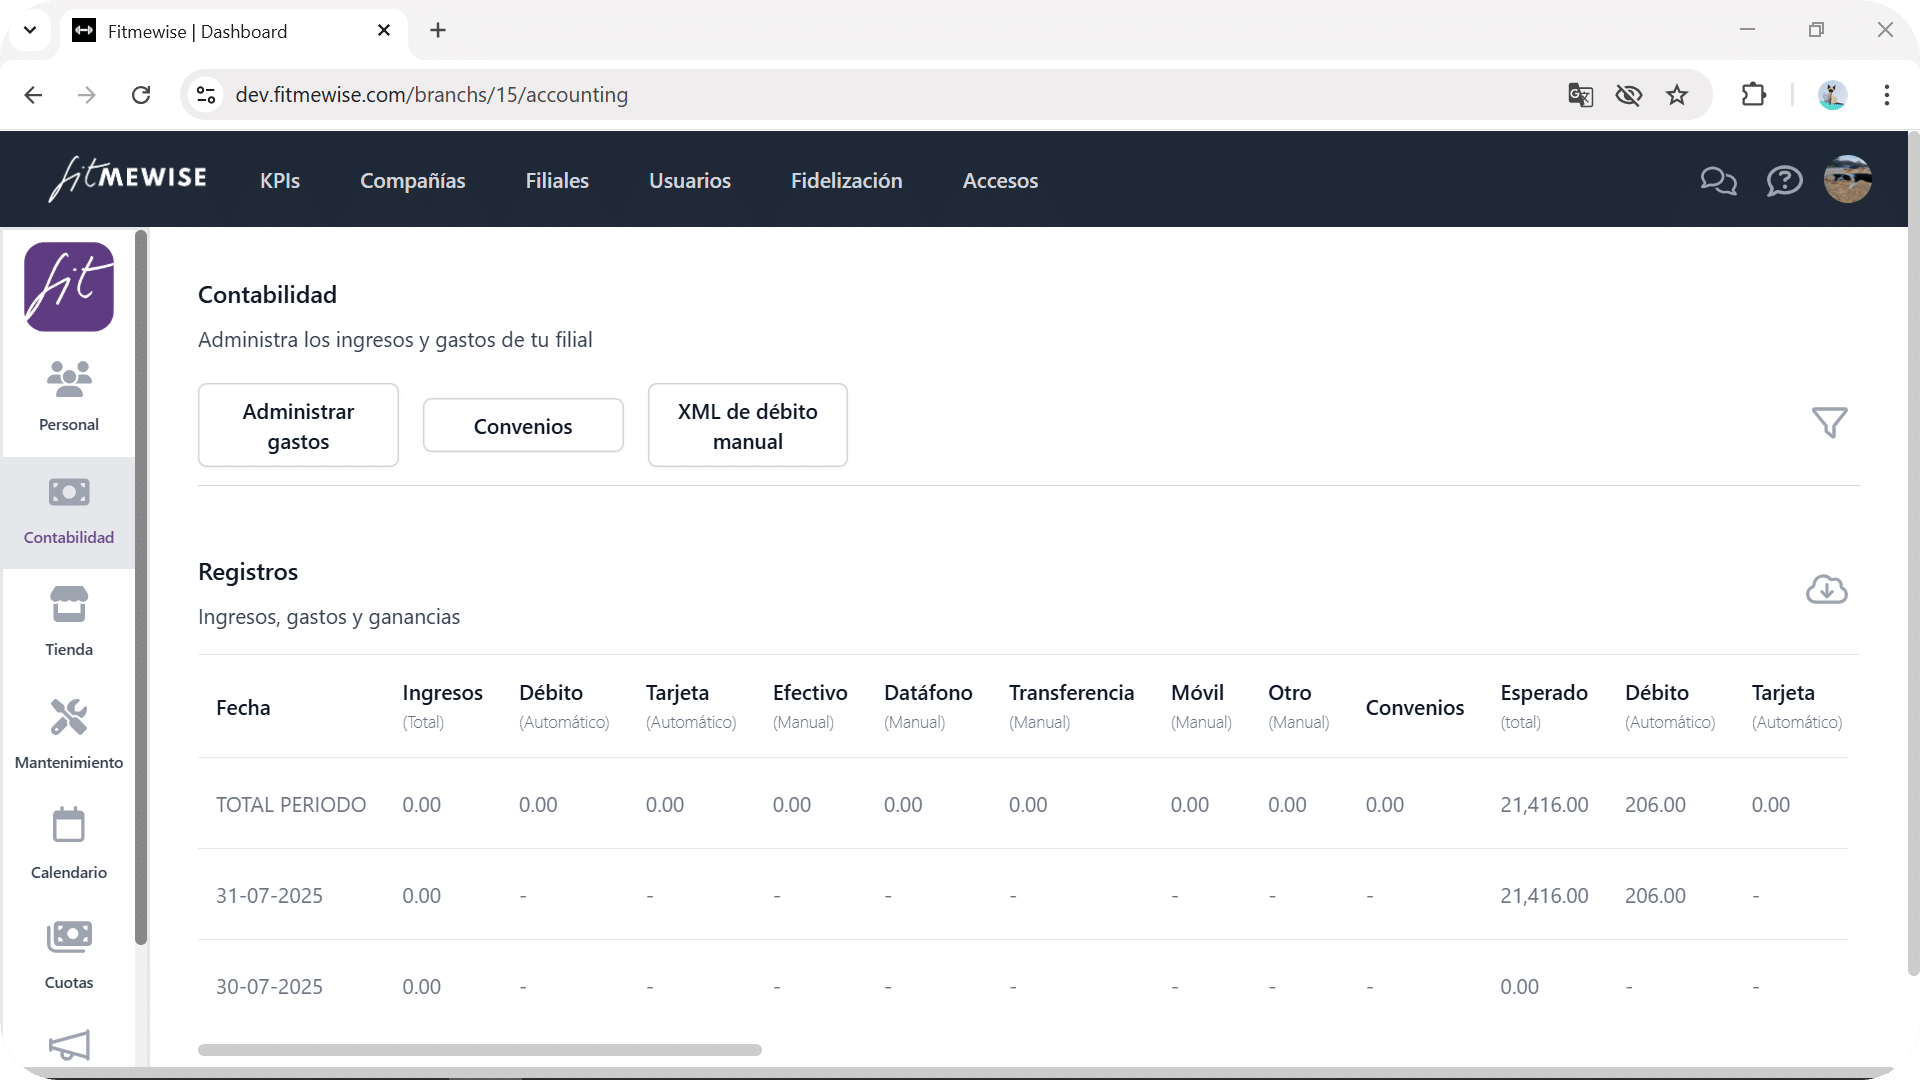Screen dimensions: 1920x1080
Task: Open the KPIs menu
Action: pos(280,181)
